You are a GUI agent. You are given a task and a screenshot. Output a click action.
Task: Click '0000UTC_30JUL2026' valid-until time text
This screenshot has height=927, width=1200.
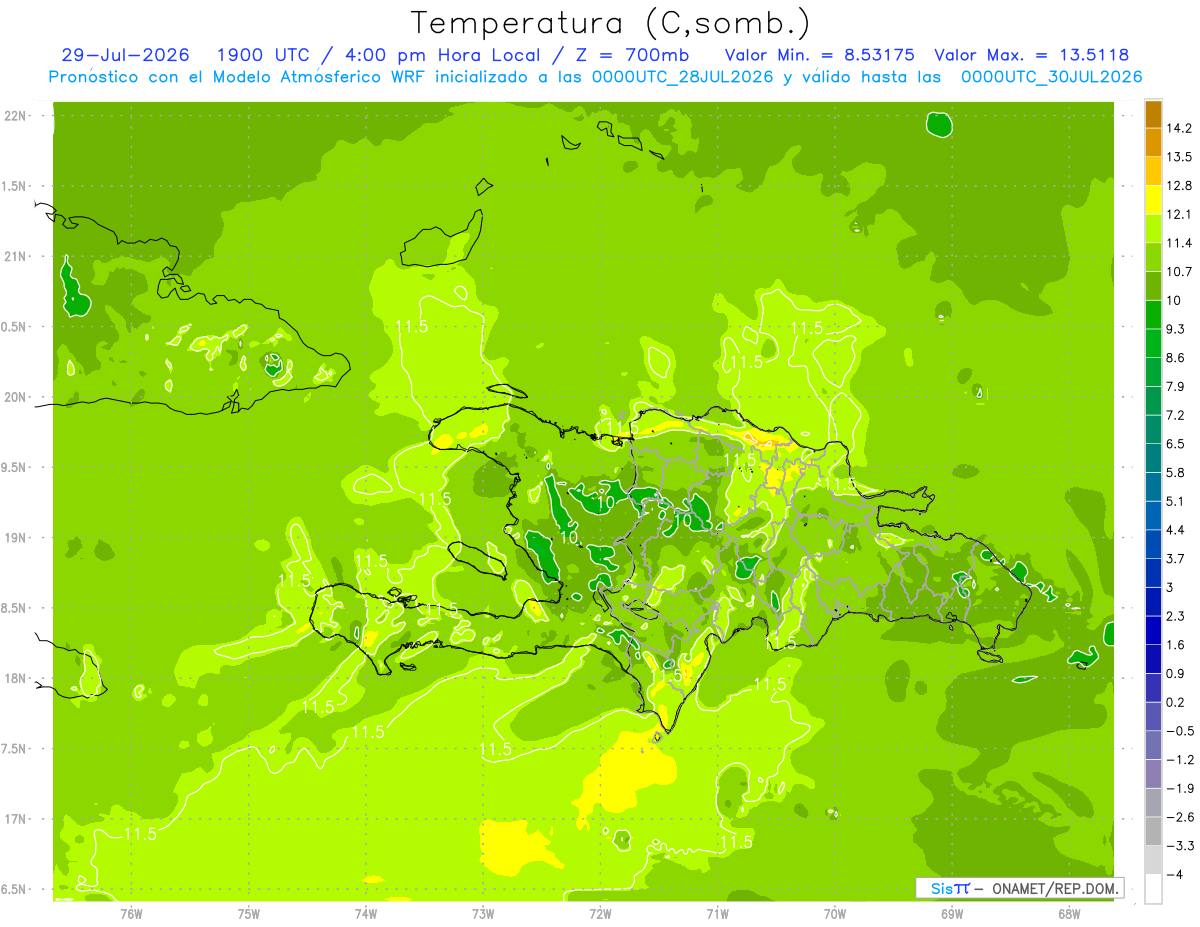pos(1052,77)
